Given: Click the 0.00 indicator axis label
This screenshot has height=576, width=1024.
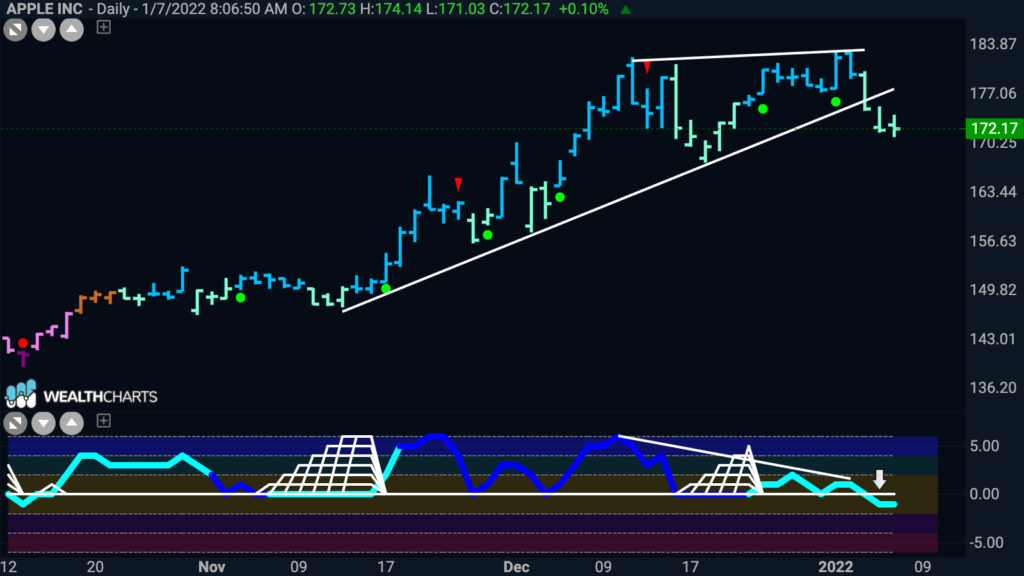Looking at the screenshot, I should tap(985, 494).
